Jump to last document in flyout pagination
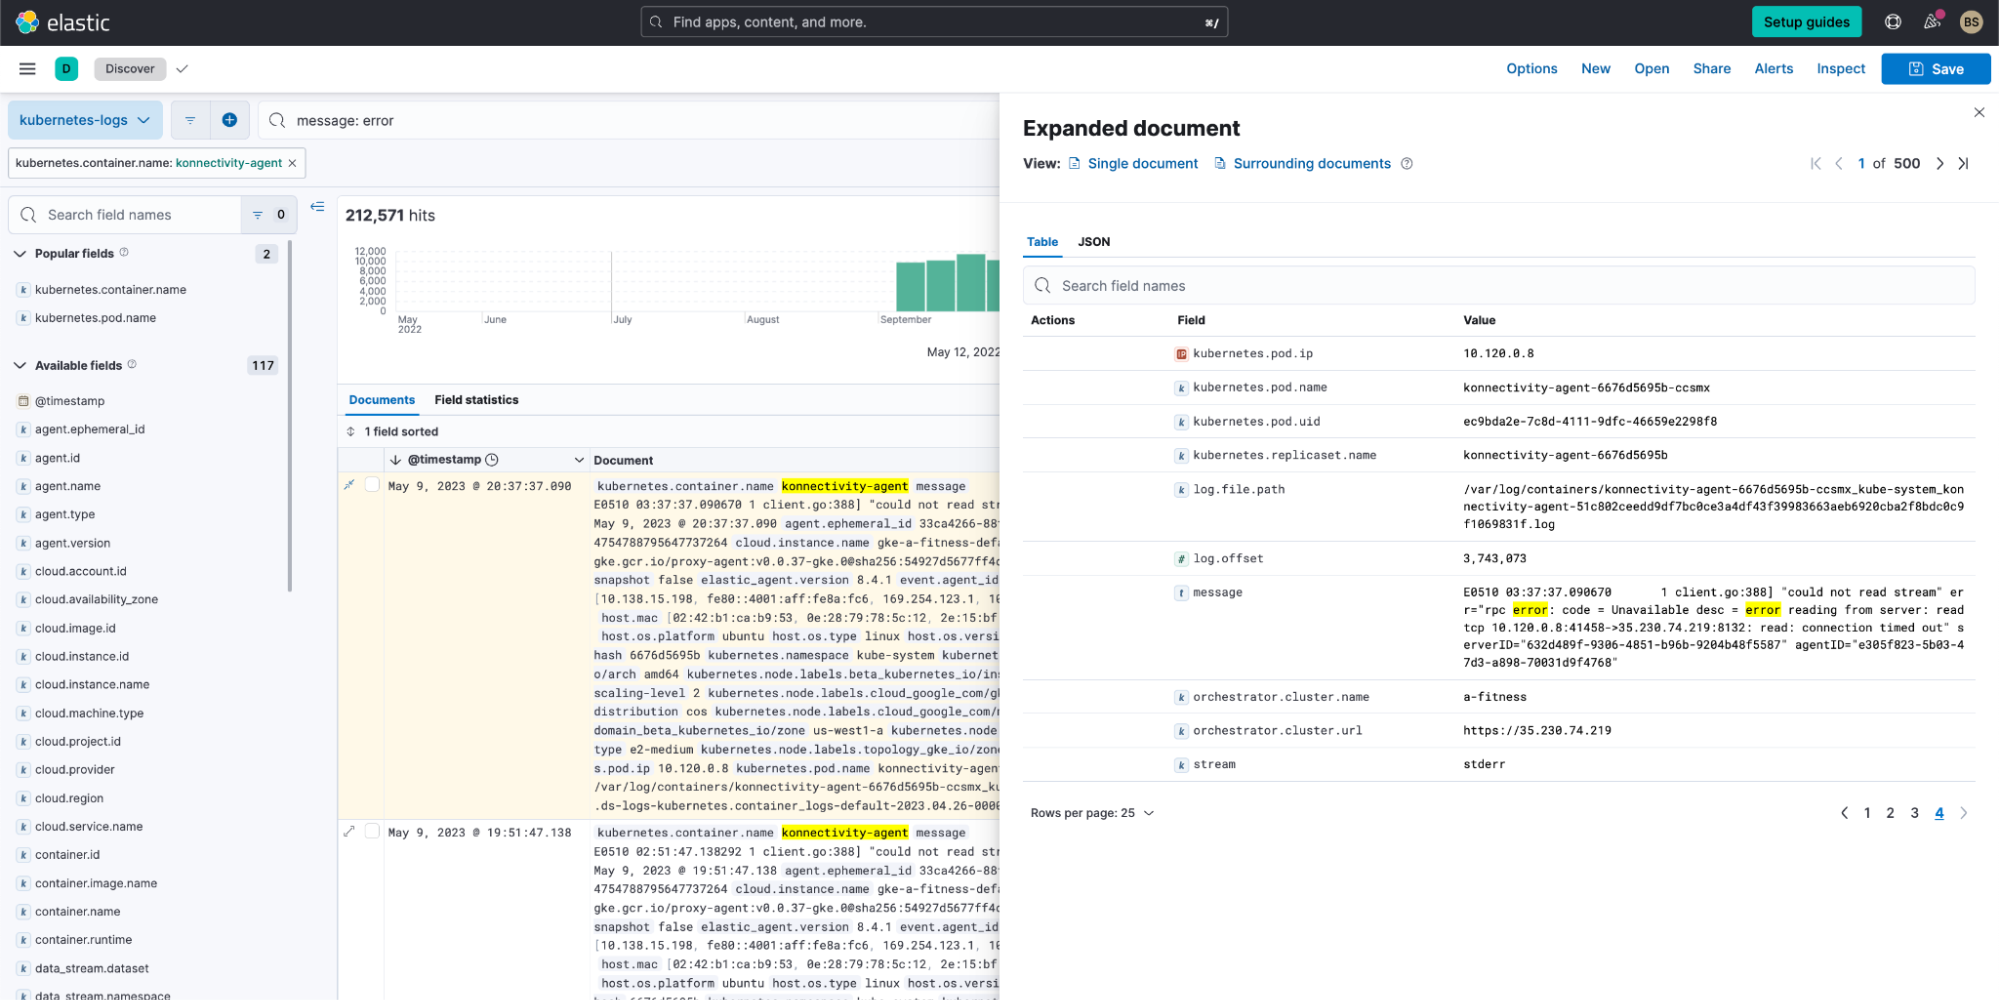The height and width of the screenshot is (1001, 1999). [1963, 164]
